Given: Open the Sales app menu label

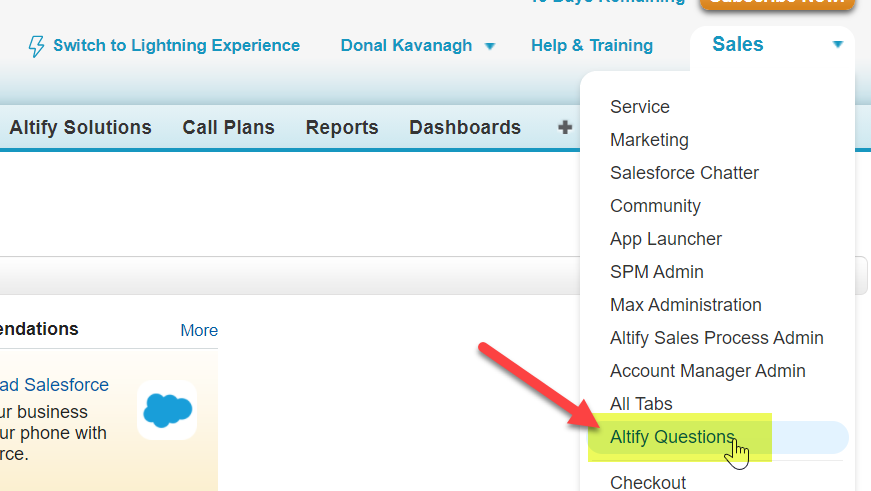Looking at the screenshot, I should pos(738,44).
